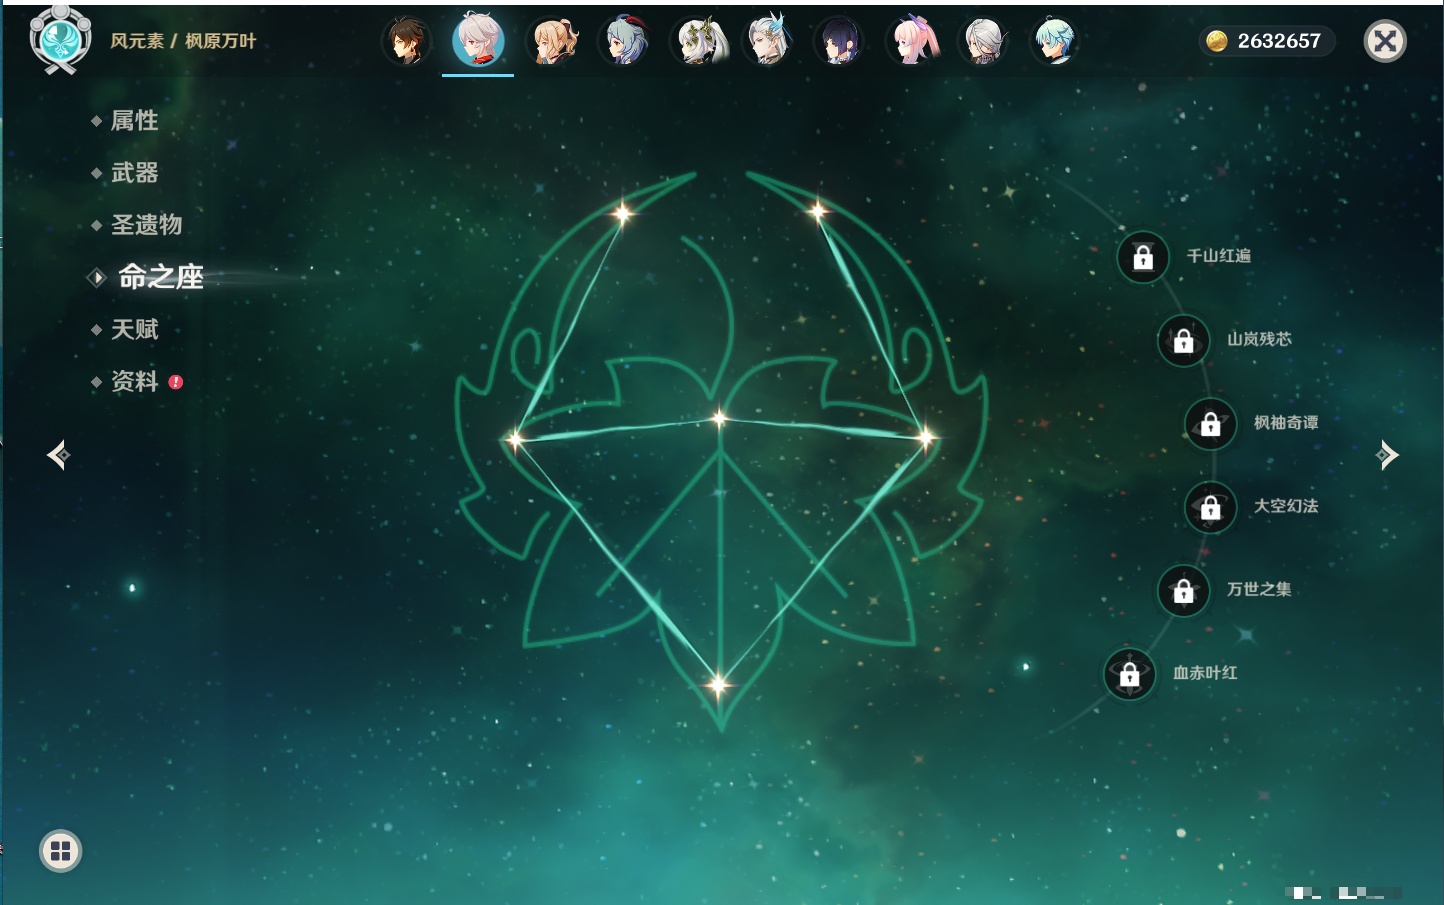Select the blue-haired Ganyu portrait with red horns

pyautogui.click(x=624, y=42)
